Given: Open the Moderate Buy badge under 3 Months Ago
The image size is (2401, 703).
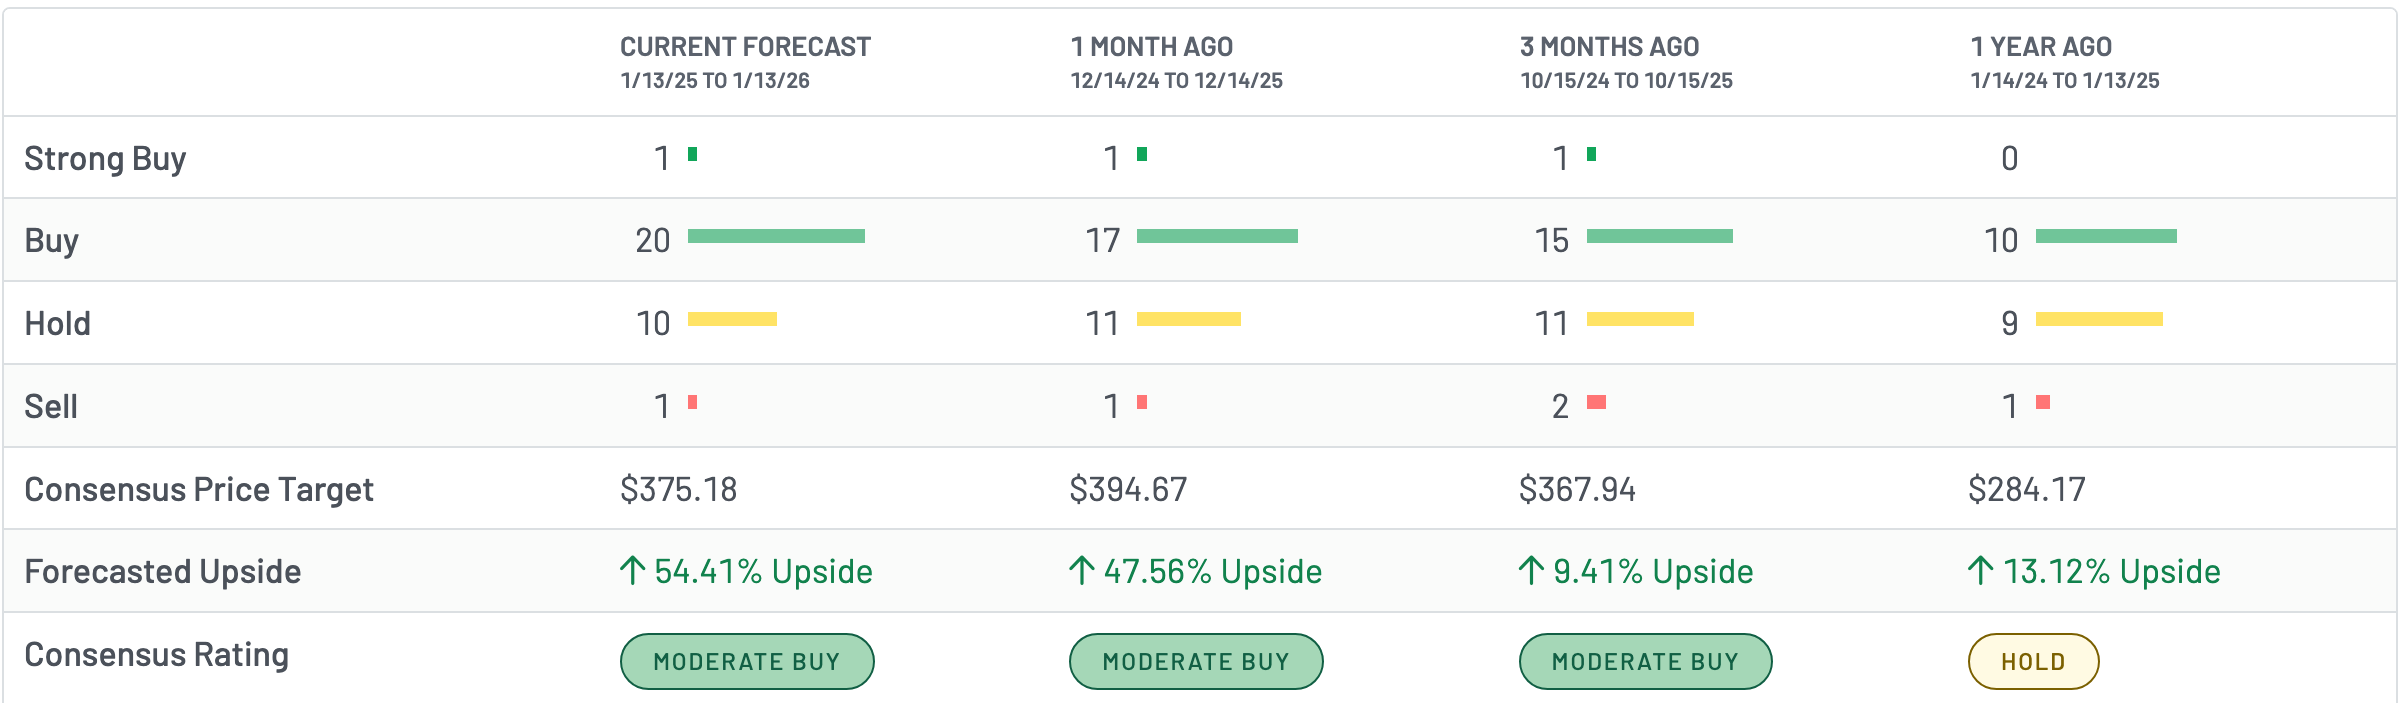Looking at the screenshot, I should coord(1645,661).
